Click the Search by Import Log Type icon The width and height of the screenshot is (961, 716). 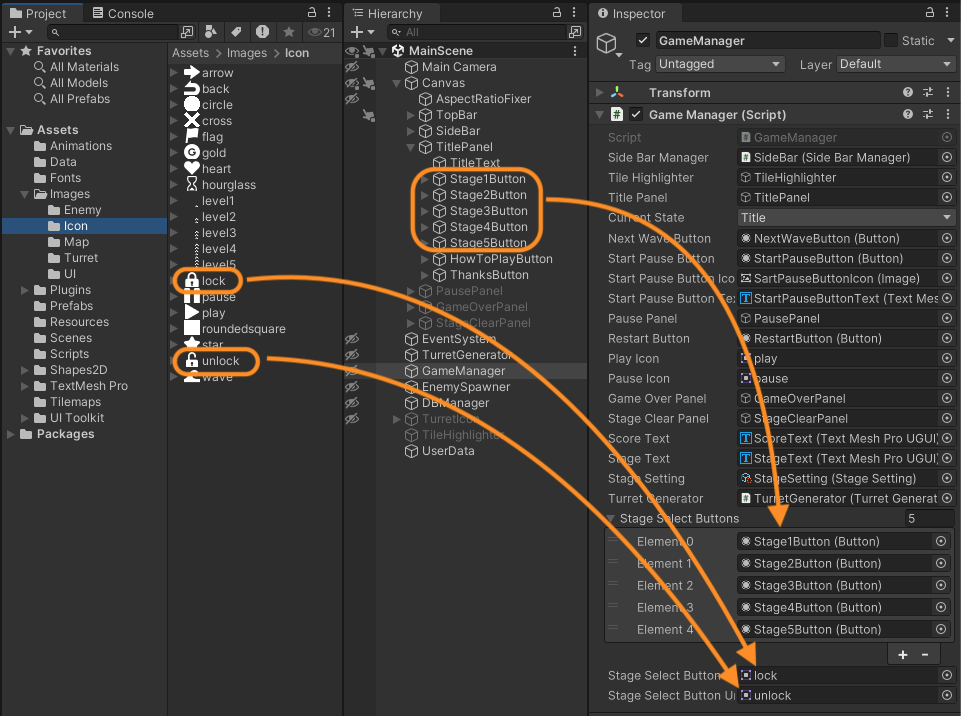click(x=262, y=32)
